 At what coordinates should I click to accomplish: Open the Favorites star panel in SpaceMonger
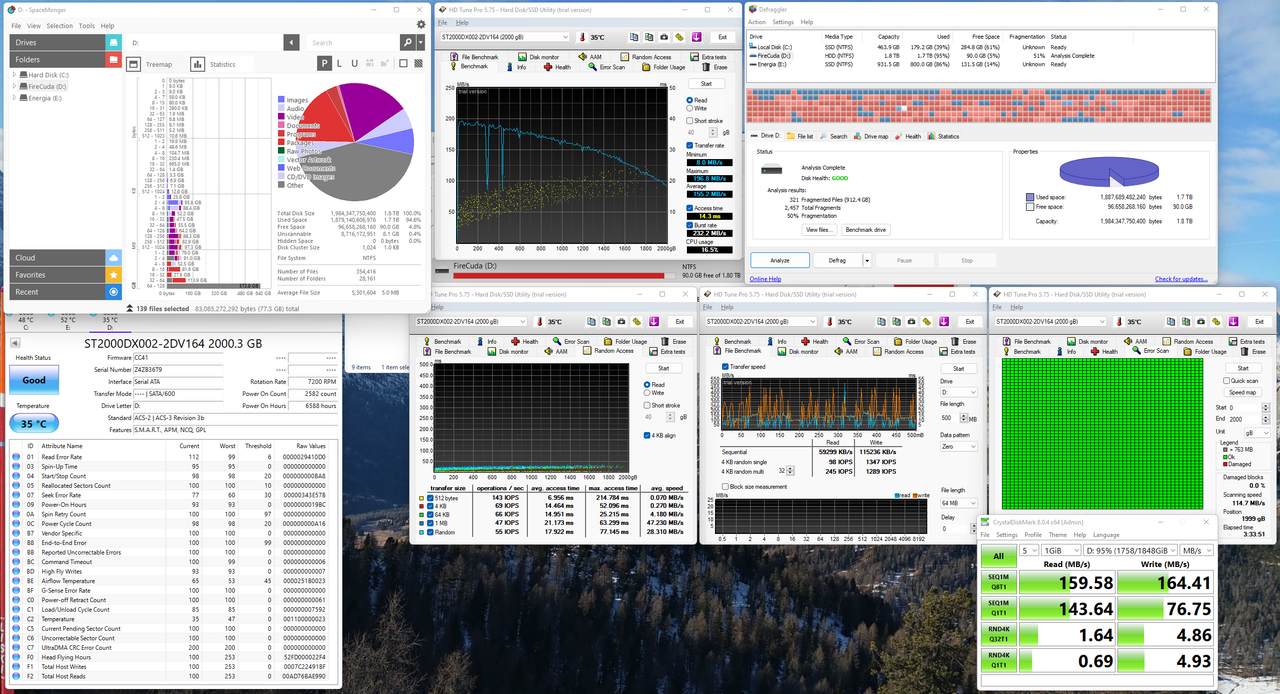[65, 274]
